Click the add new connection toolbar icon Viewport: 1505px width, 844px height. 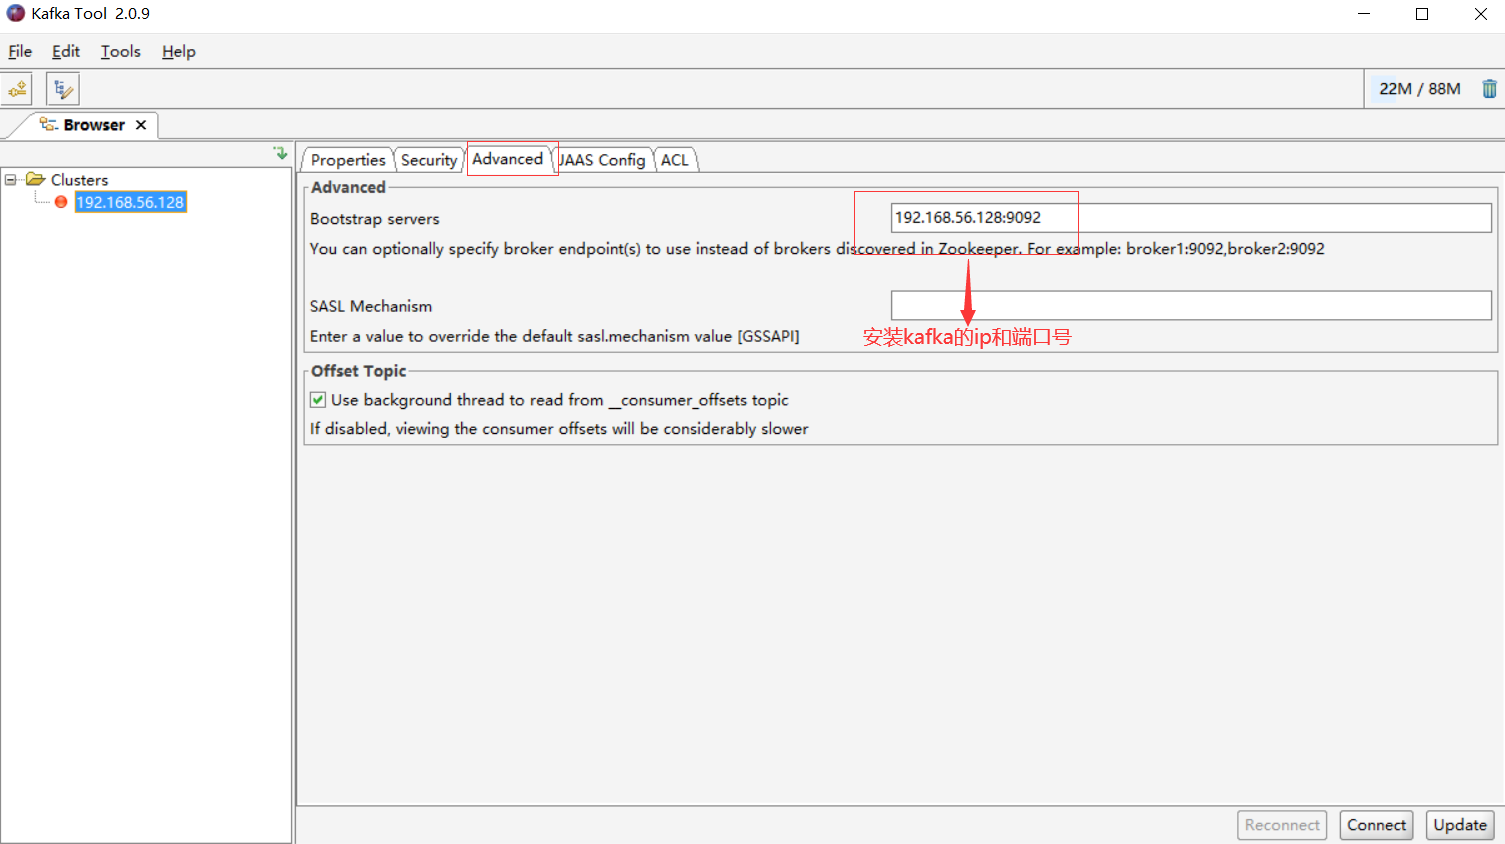point(17,89)
